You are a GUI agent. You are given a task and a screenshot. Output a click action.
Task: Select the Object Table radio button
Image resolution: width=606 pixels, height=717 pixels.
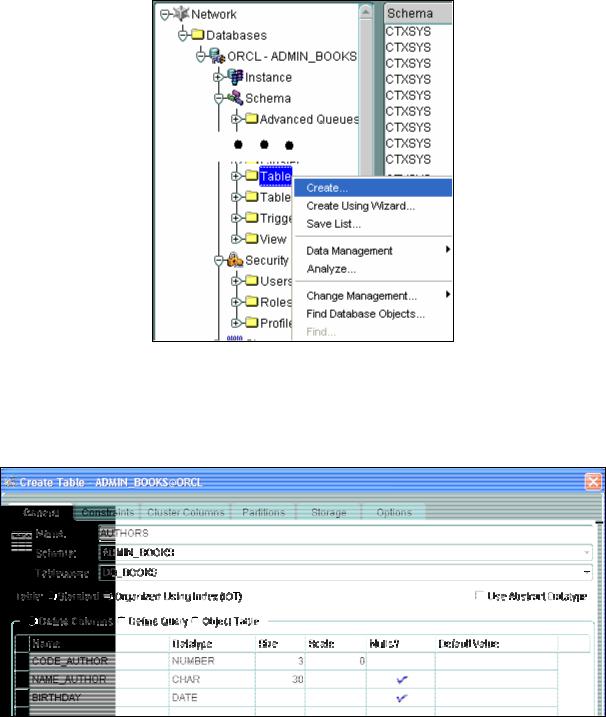(x=195, y=620)
